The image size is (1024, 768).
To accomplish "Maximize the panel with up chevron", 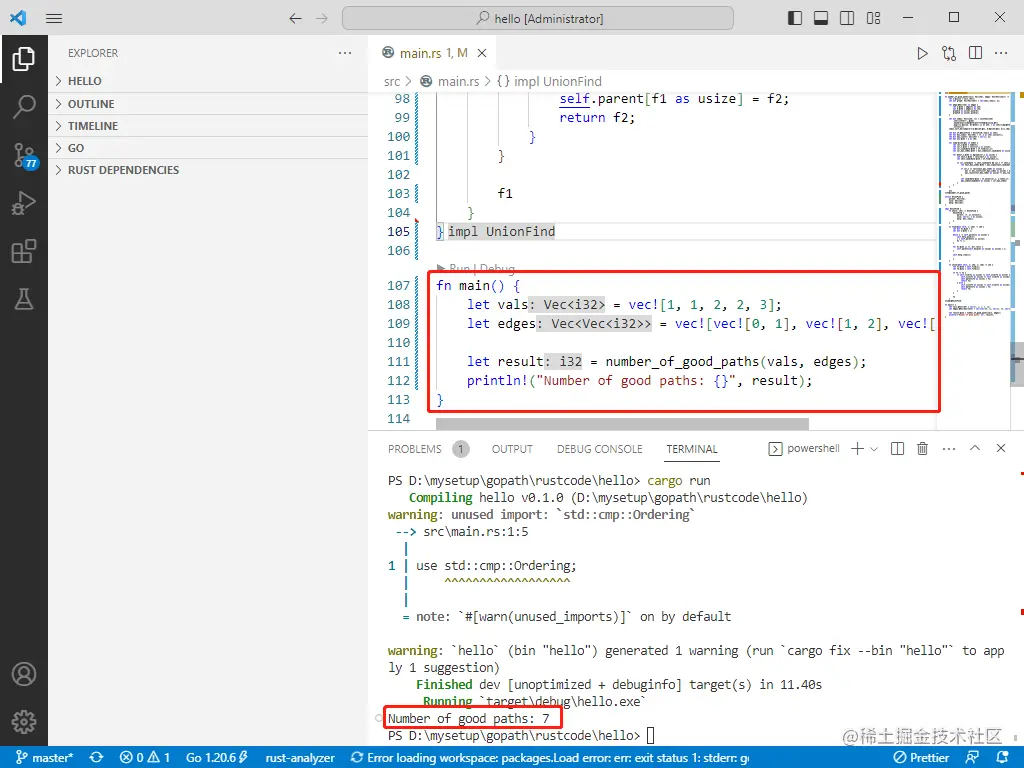I will tap(975, 449).
